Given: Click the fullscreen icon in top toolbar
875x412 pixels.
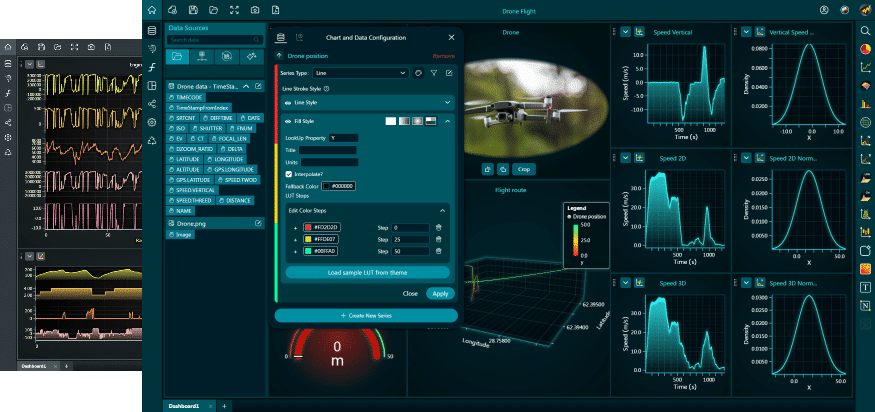Looking at the screenshot, I should click(x=234, y=10).
